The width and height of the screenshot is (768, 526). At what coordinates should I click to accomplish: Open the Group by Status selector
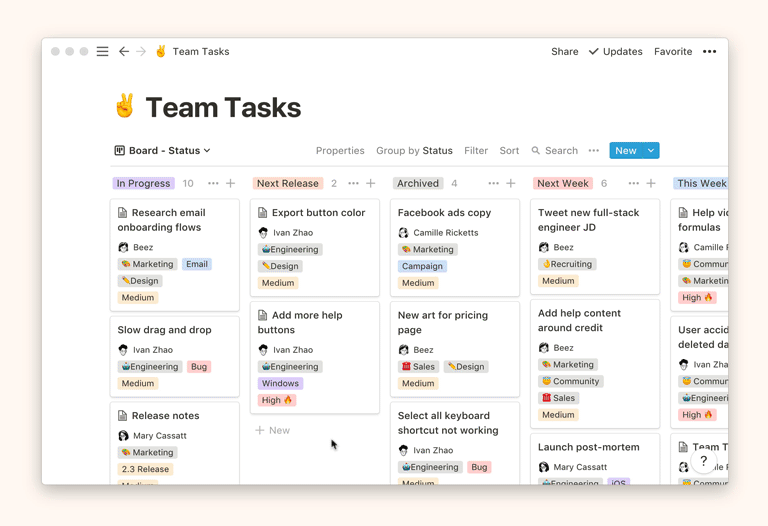click(414, 151)
